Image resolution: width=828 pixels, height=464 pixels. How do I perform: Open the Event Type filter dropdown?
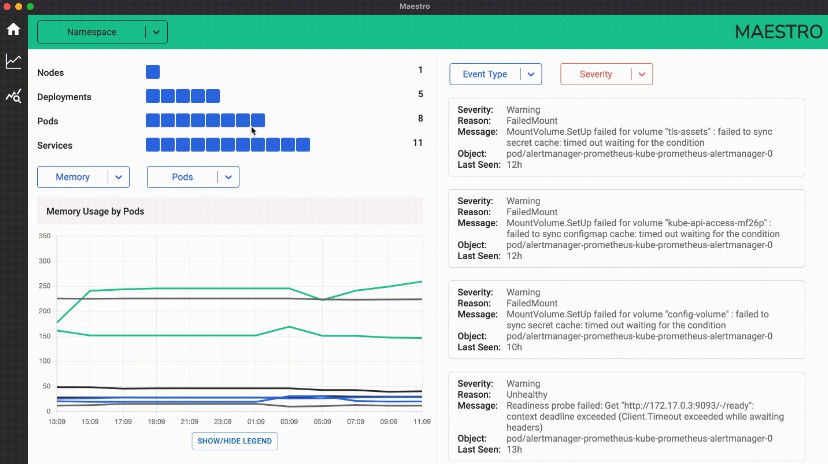coord(495,74)
